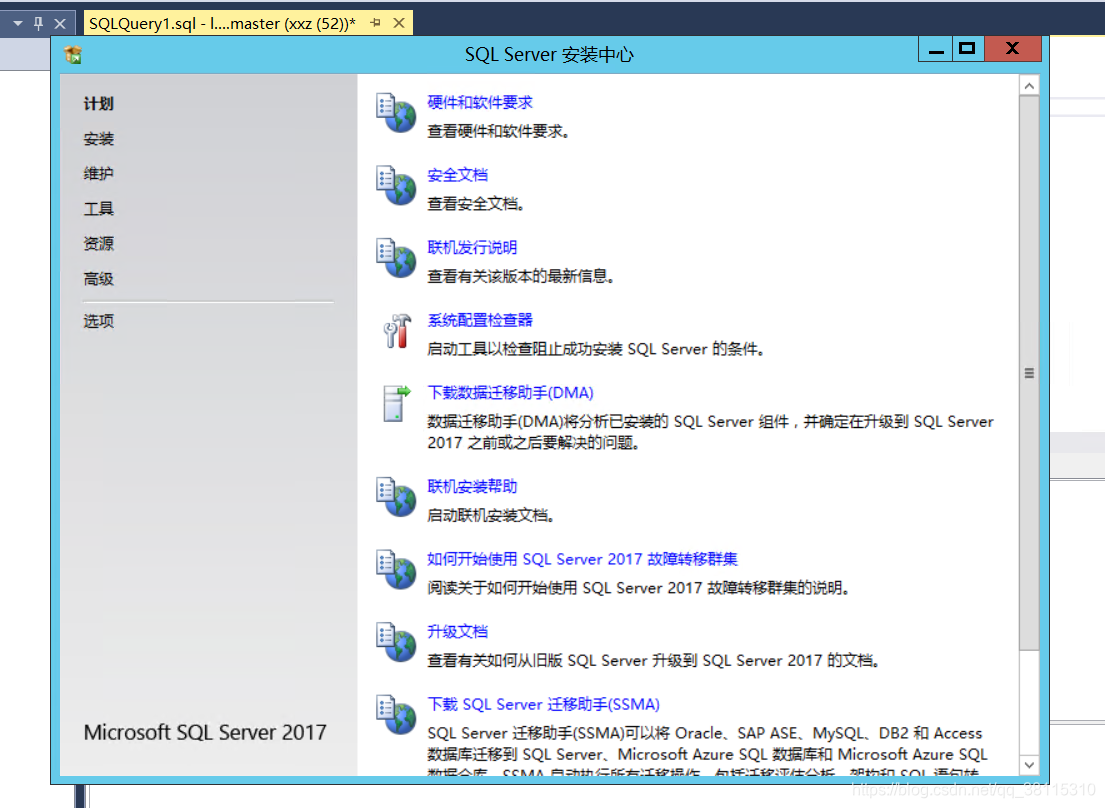1105x808 pixels.
Task: Click the scrollbar up arrow
Action: (1029, 86)
